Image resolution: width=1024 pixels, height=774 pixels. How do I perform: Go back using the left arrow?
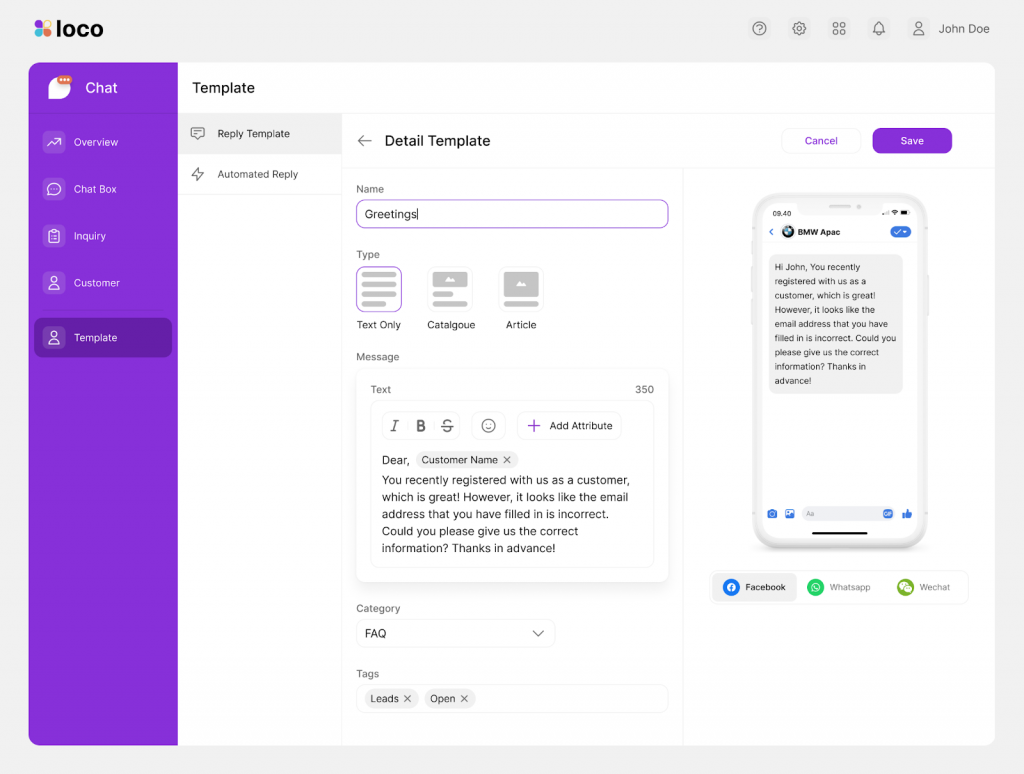(x=365, y=141)
